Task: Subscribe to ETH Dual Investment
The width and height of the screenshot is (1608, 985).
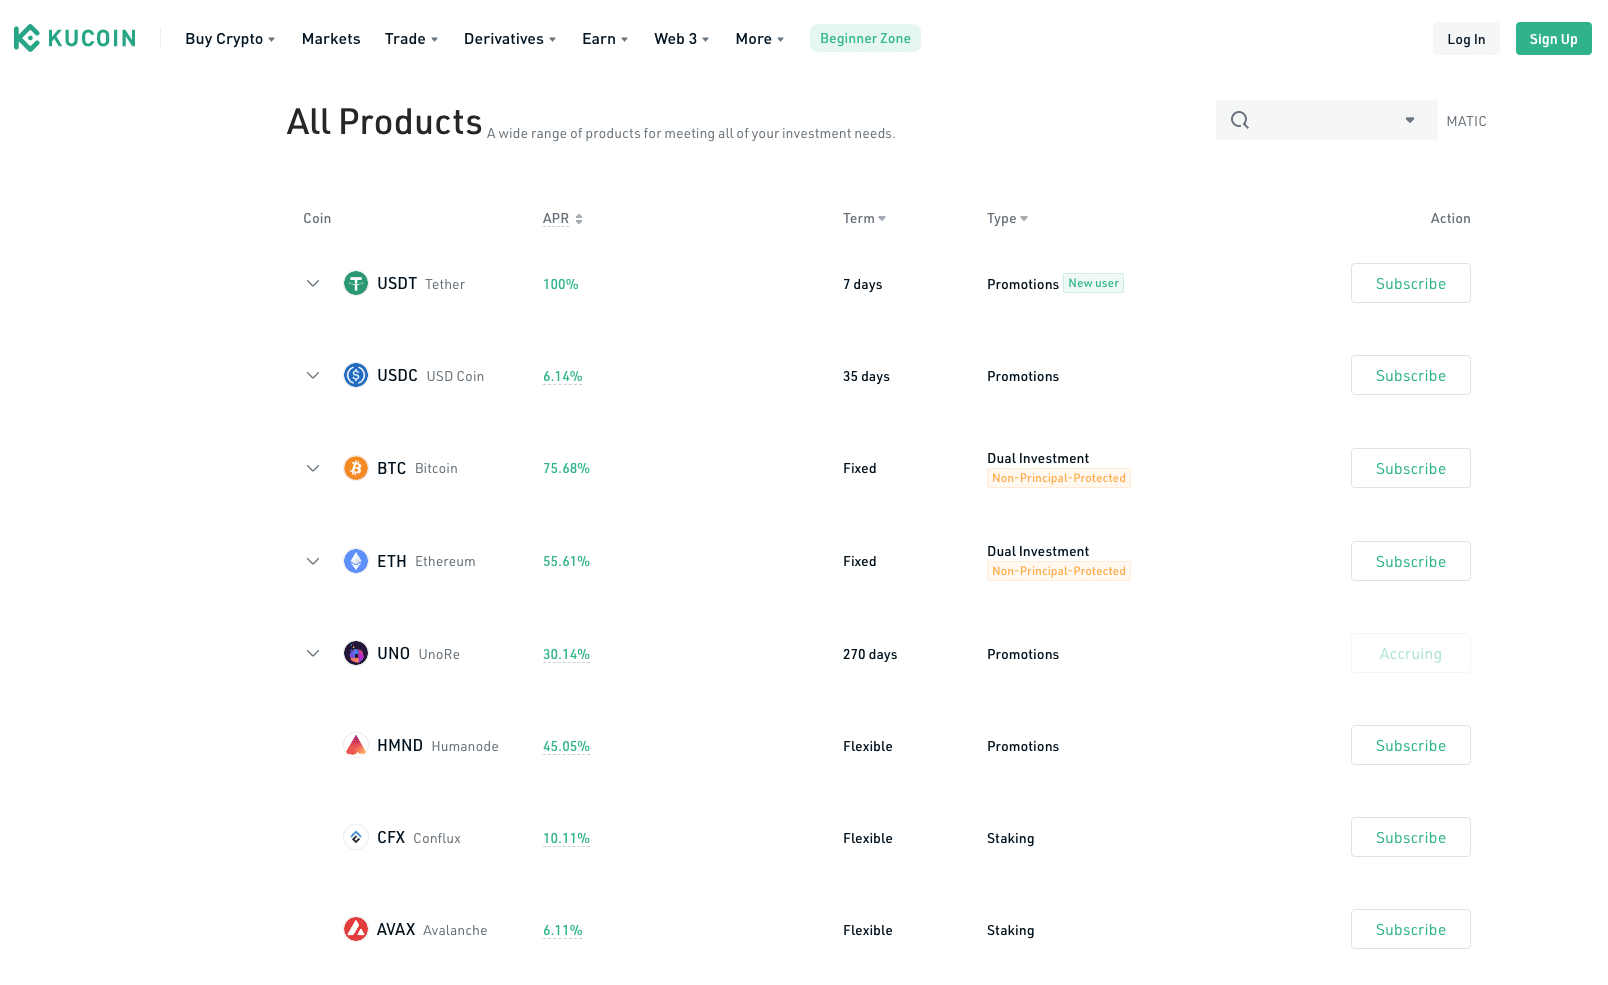Action: click(x=1410, y=561)
